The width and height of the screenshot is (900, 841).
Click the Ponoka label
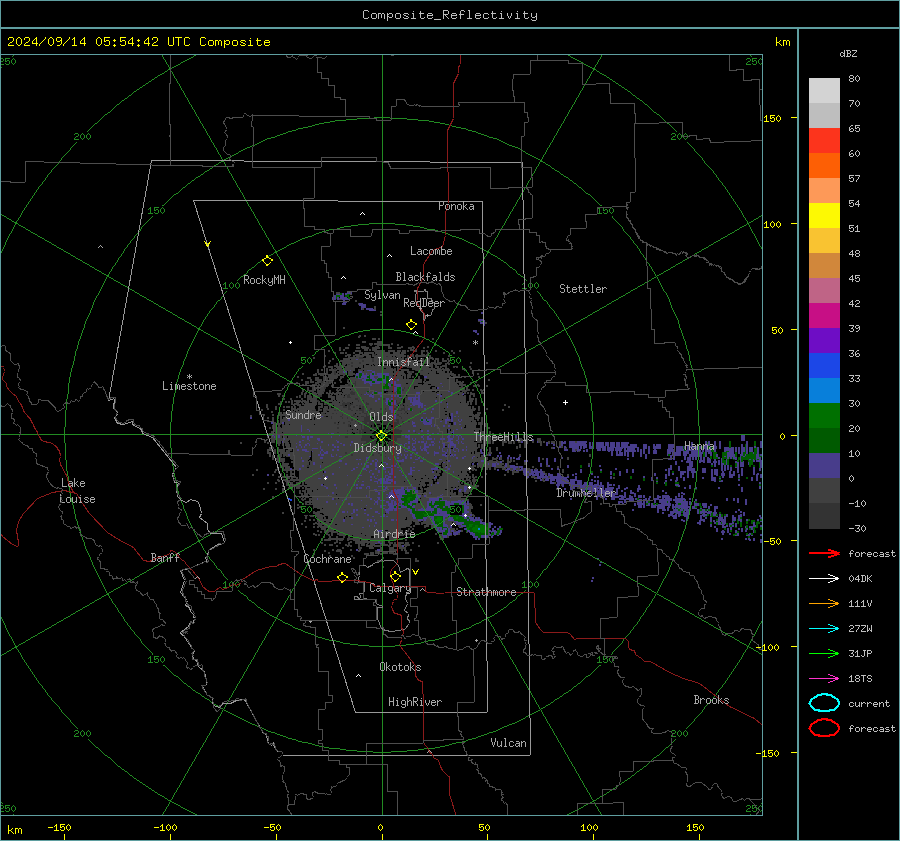coord(456,206)
